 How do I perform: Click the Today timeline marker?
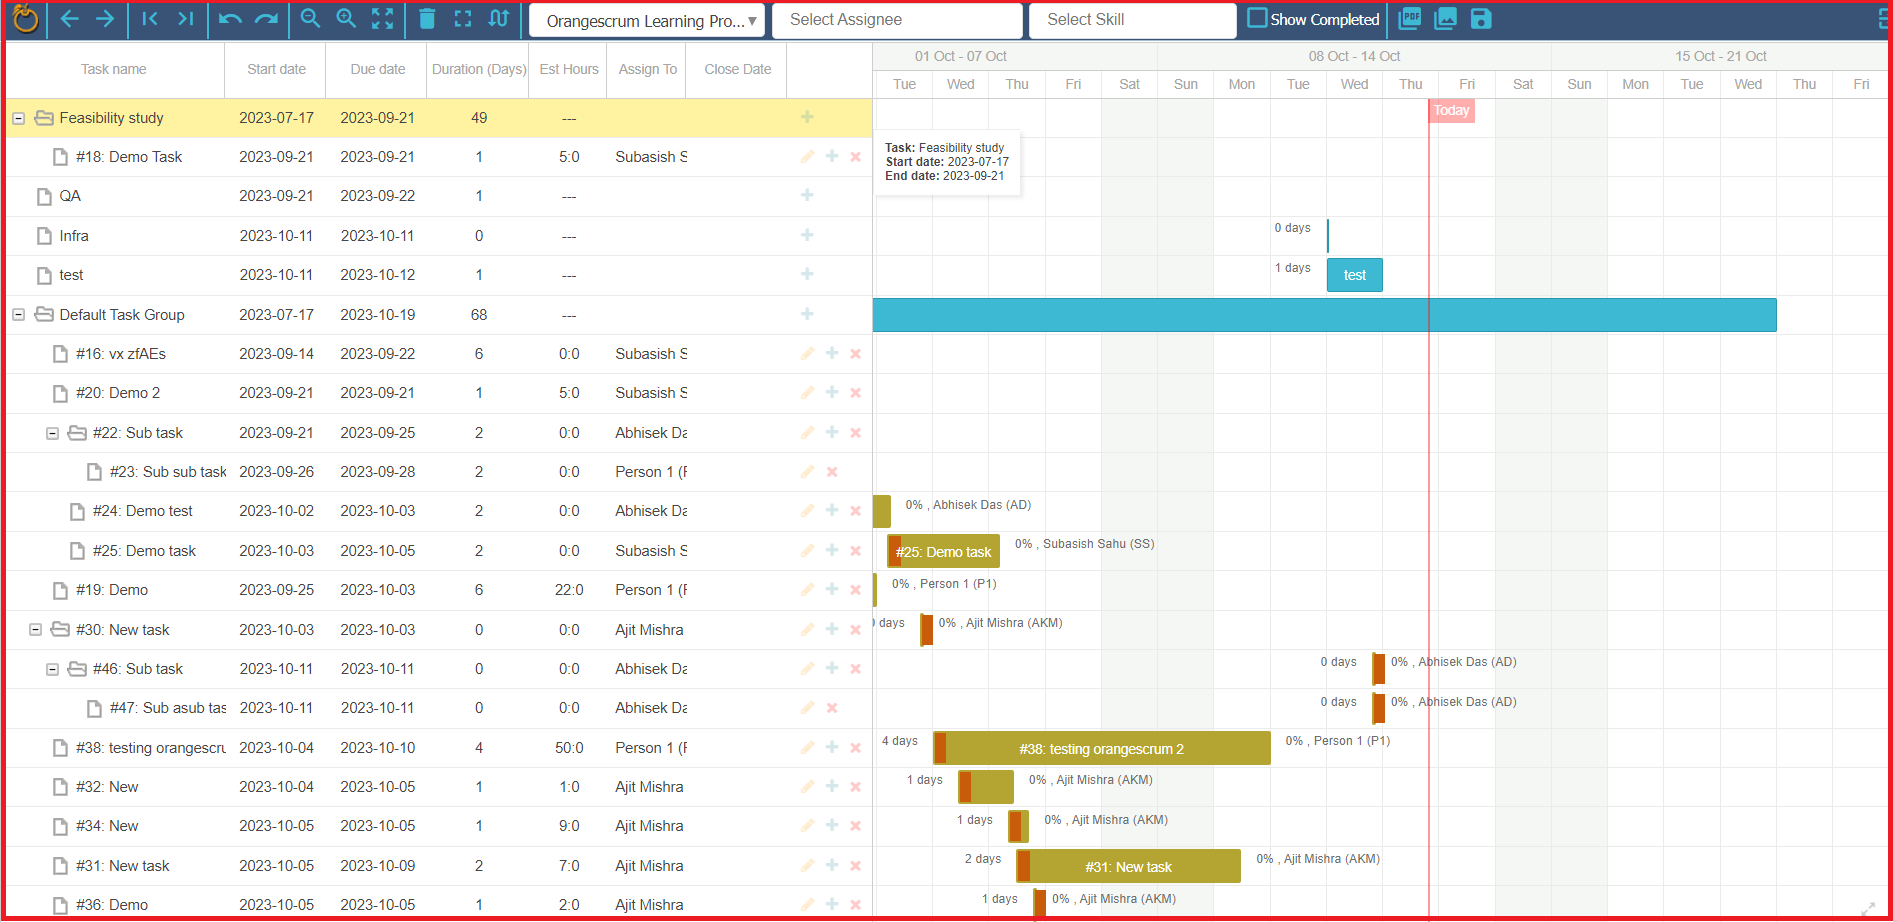click(1452, 111)
